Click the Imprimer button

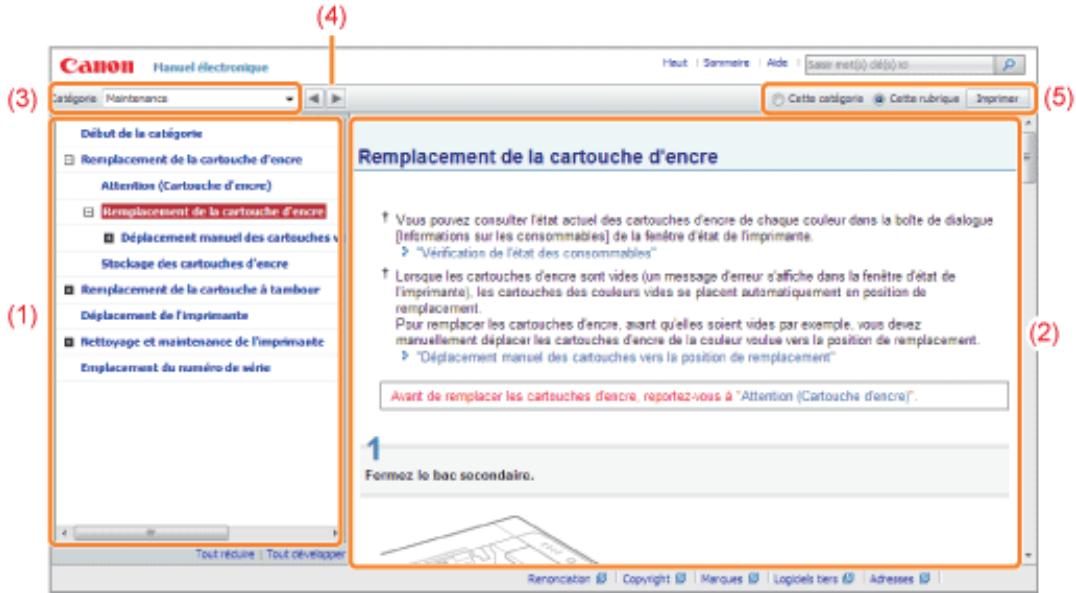coord(997,99)
